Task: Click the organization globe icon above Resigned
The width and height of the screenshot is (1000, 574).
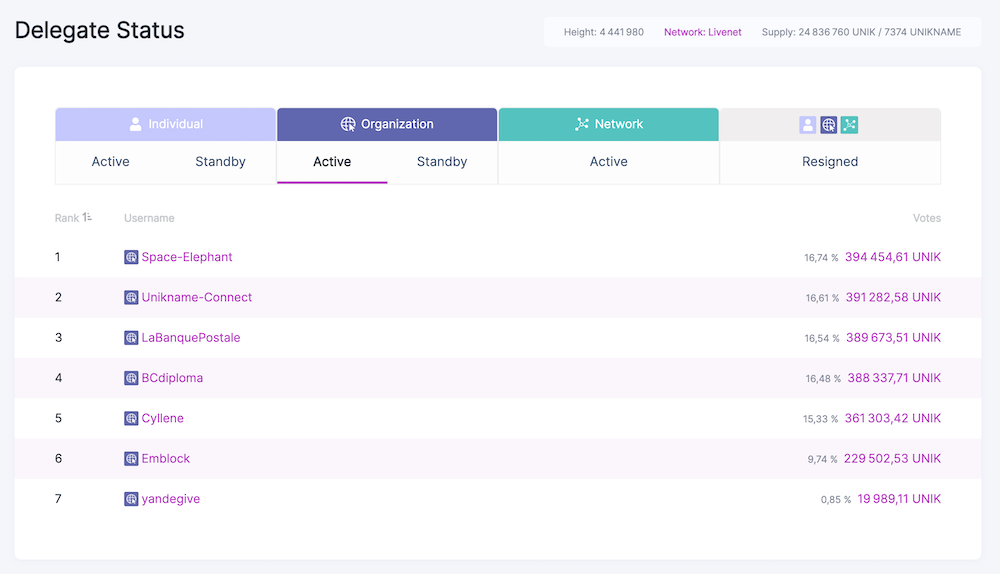Action: (x=828, y=125)
